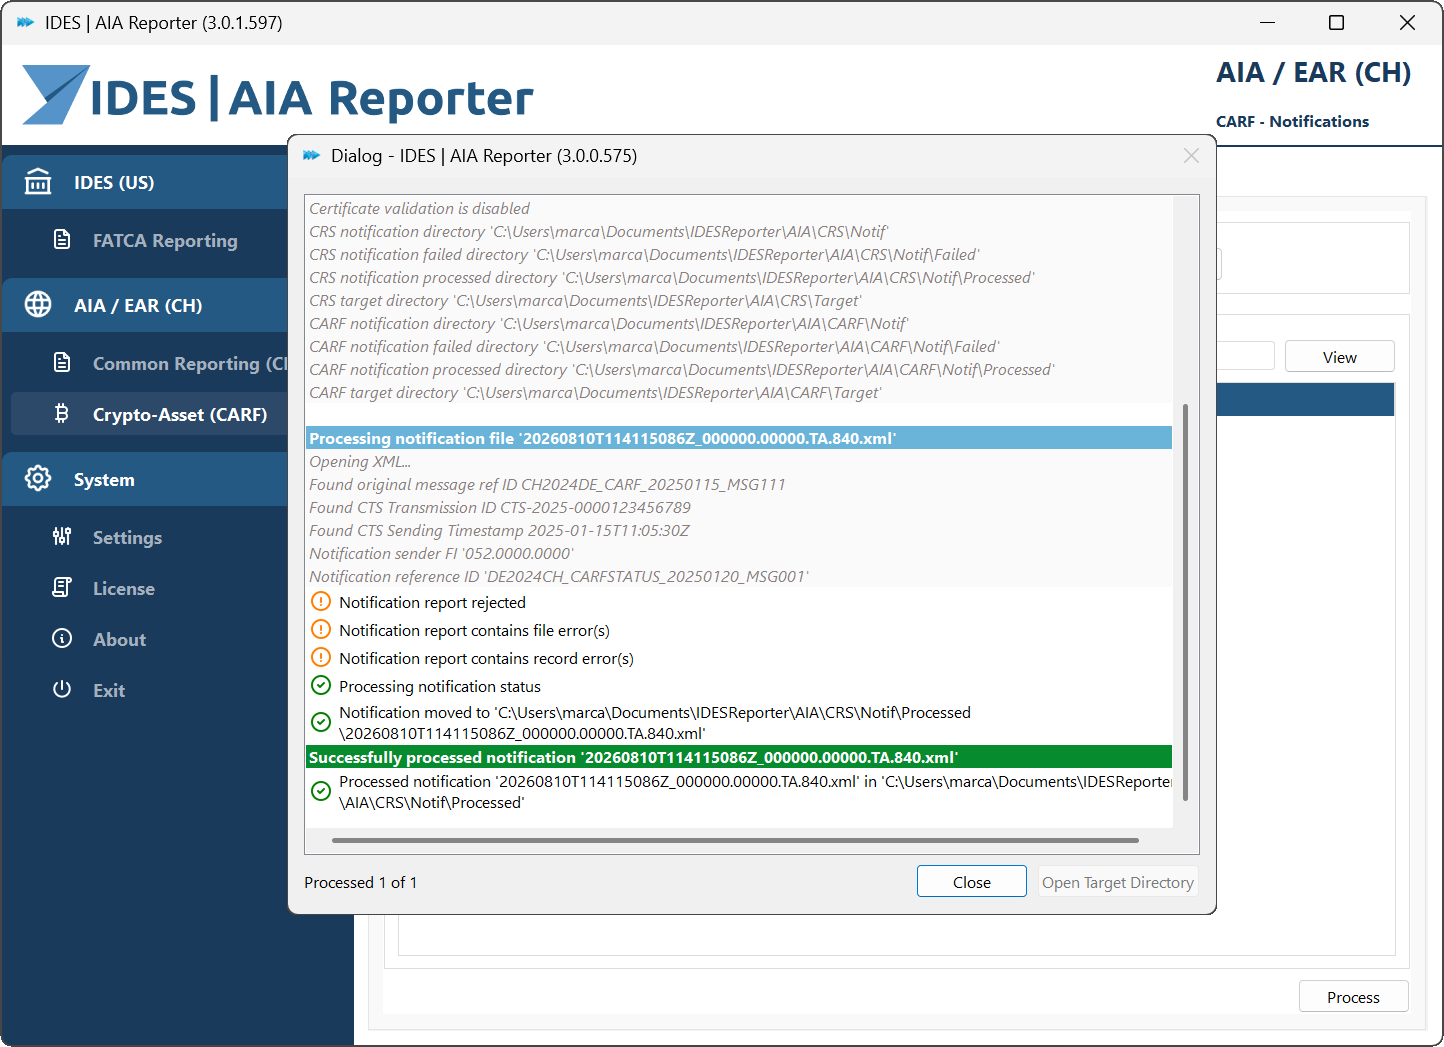Collapse the AIA / EAR (CH) sidebar section
The height and width of the screenshot is (1047, 1444).
(x=146, y=305)
